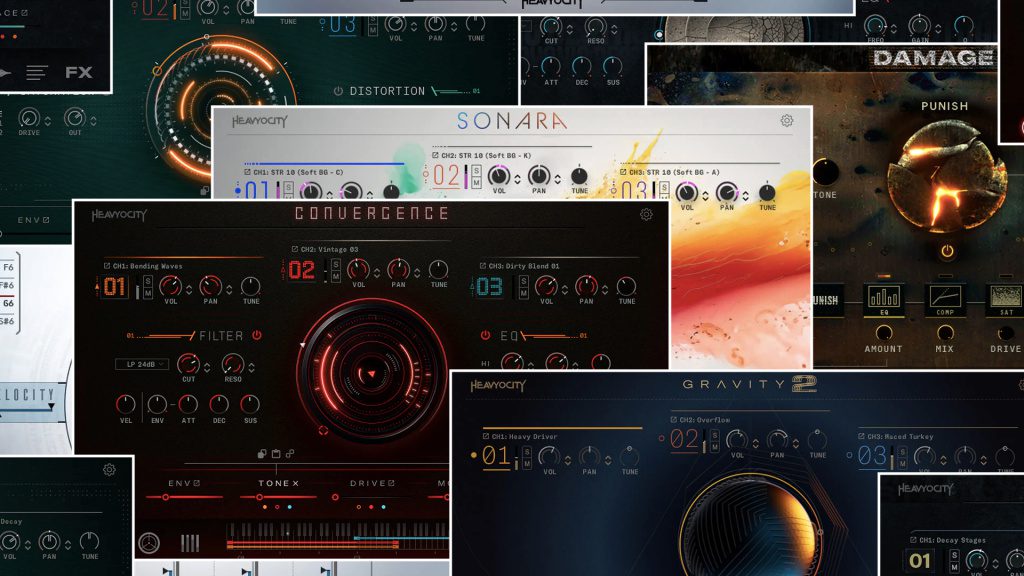Click the list lines icon beside FX
This screenshot has height=576, width=1024.
(x=37, y=72)
